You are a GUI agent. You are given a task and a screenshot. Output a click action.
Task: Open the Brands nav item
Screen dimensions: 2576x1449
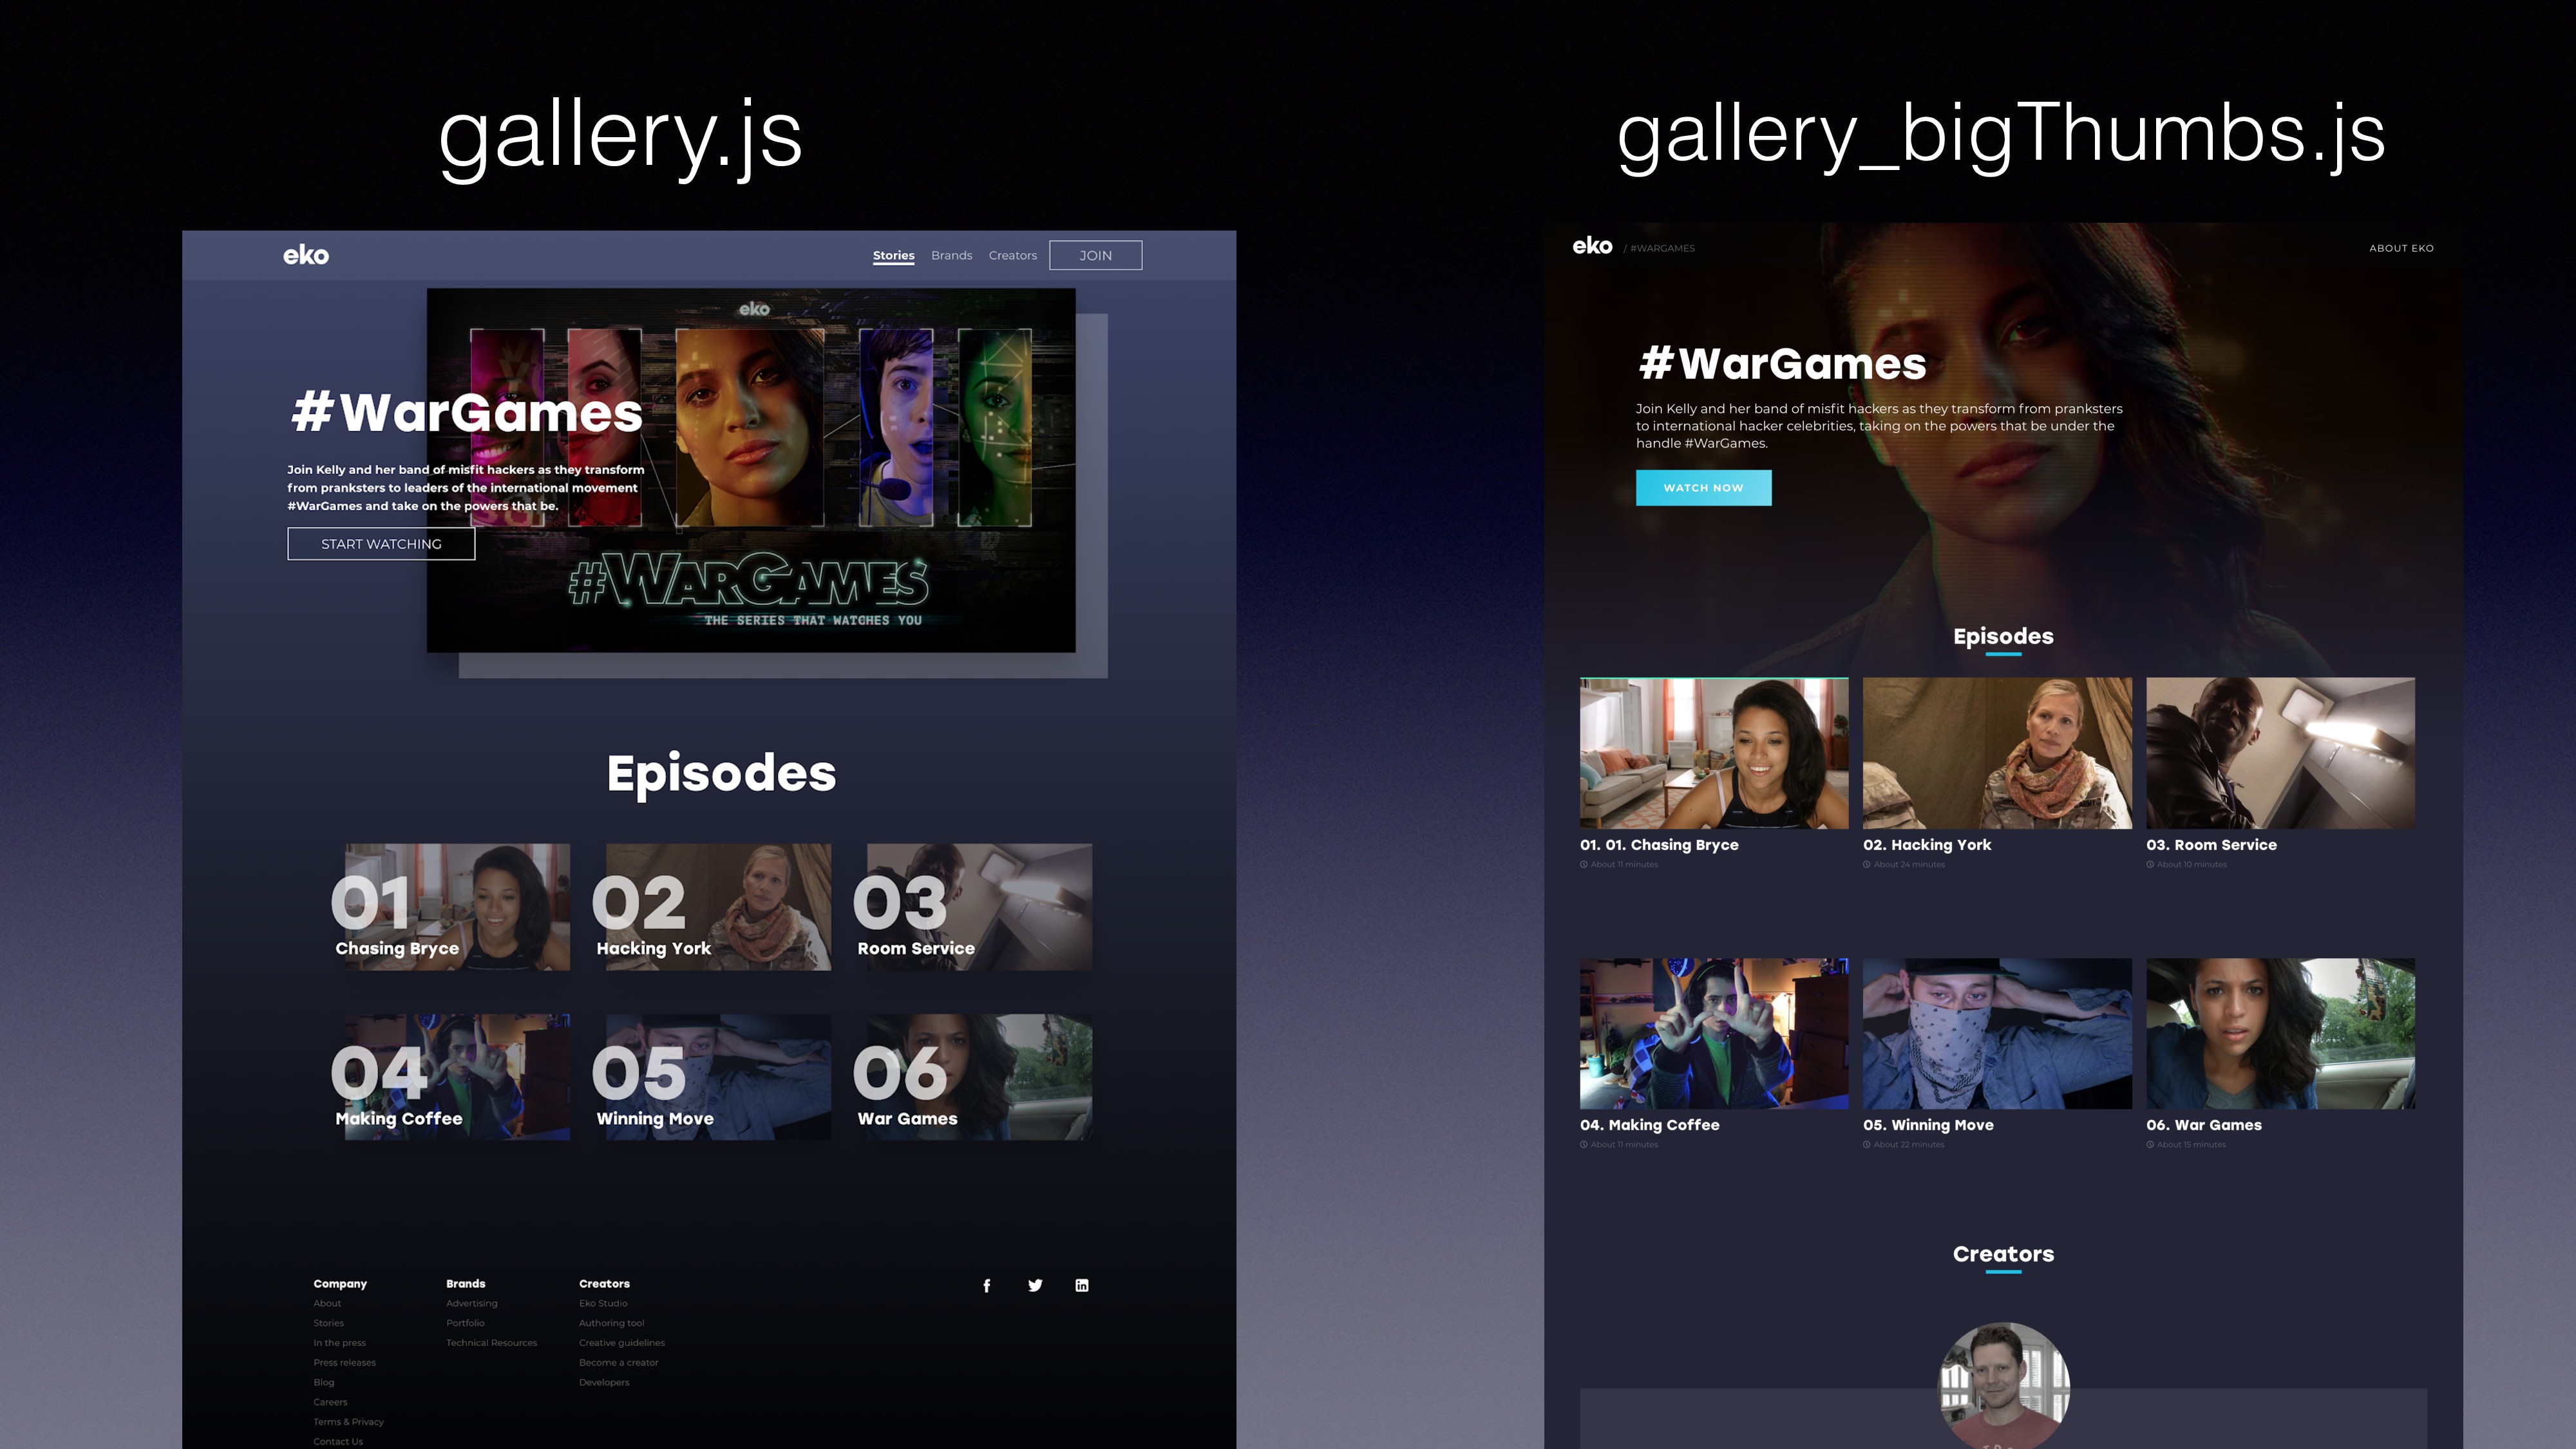tap(951, 255)
